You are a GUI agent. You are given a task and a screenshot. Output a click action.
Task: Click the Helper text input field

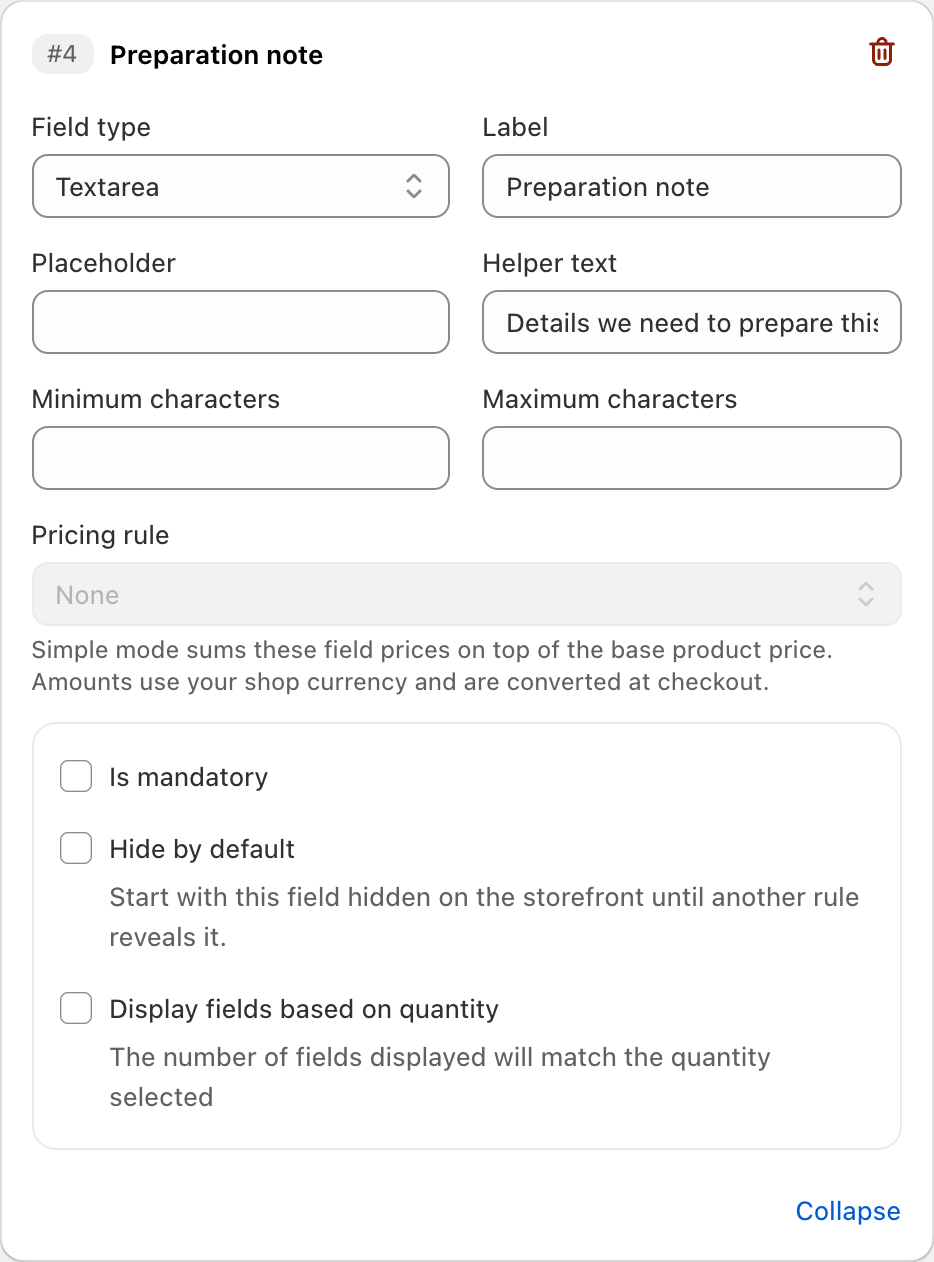tap(692, 322)
